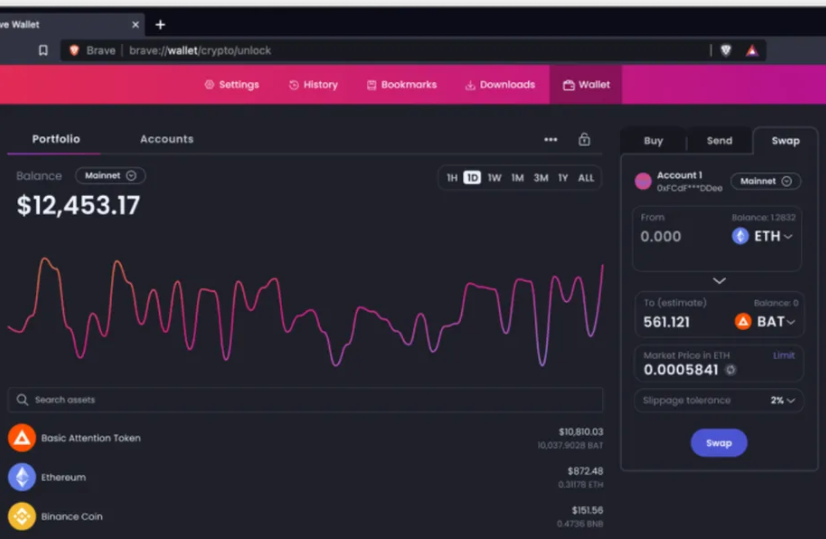This screenshot has height=539, width=826.
Task: Click the Account 1 name in the swap panel
Action: [679, 175]
